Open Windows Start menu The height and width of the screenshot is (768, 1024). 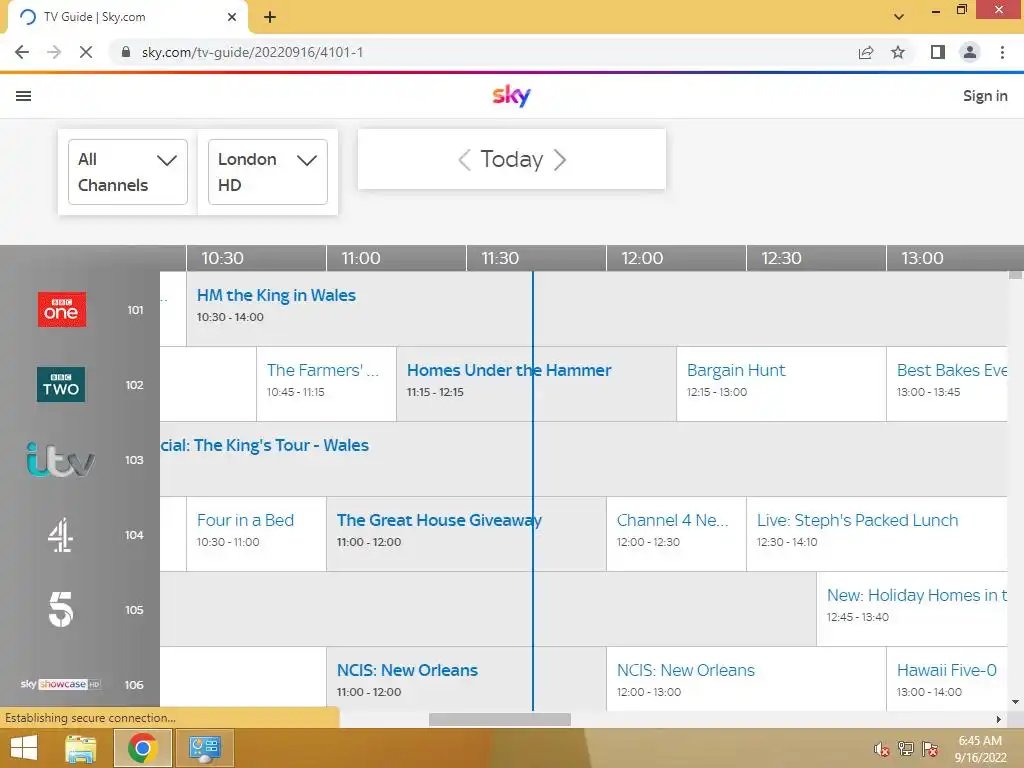(24, 748)
